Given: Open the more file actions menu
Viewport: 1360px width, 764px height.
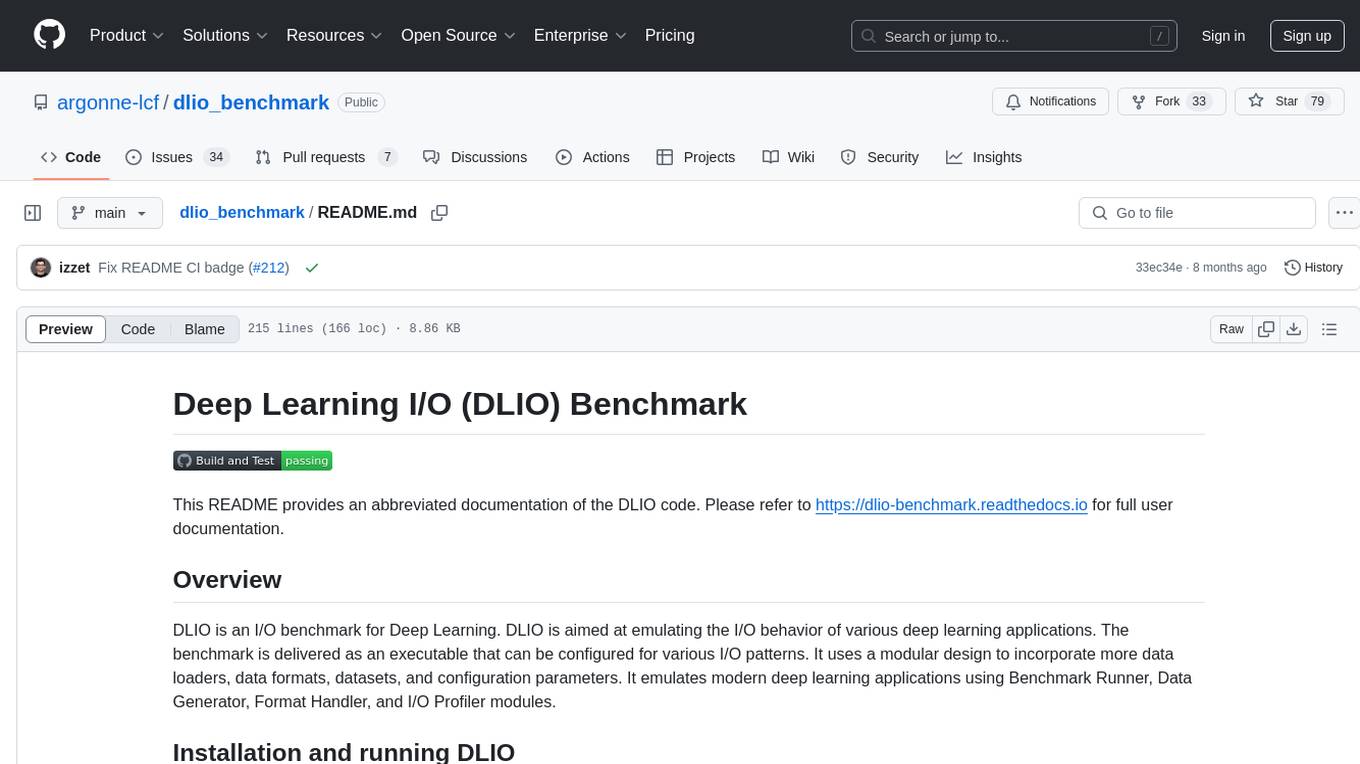Looking at the screenshot, I should pyautogui.click(x=1344, y=213).
